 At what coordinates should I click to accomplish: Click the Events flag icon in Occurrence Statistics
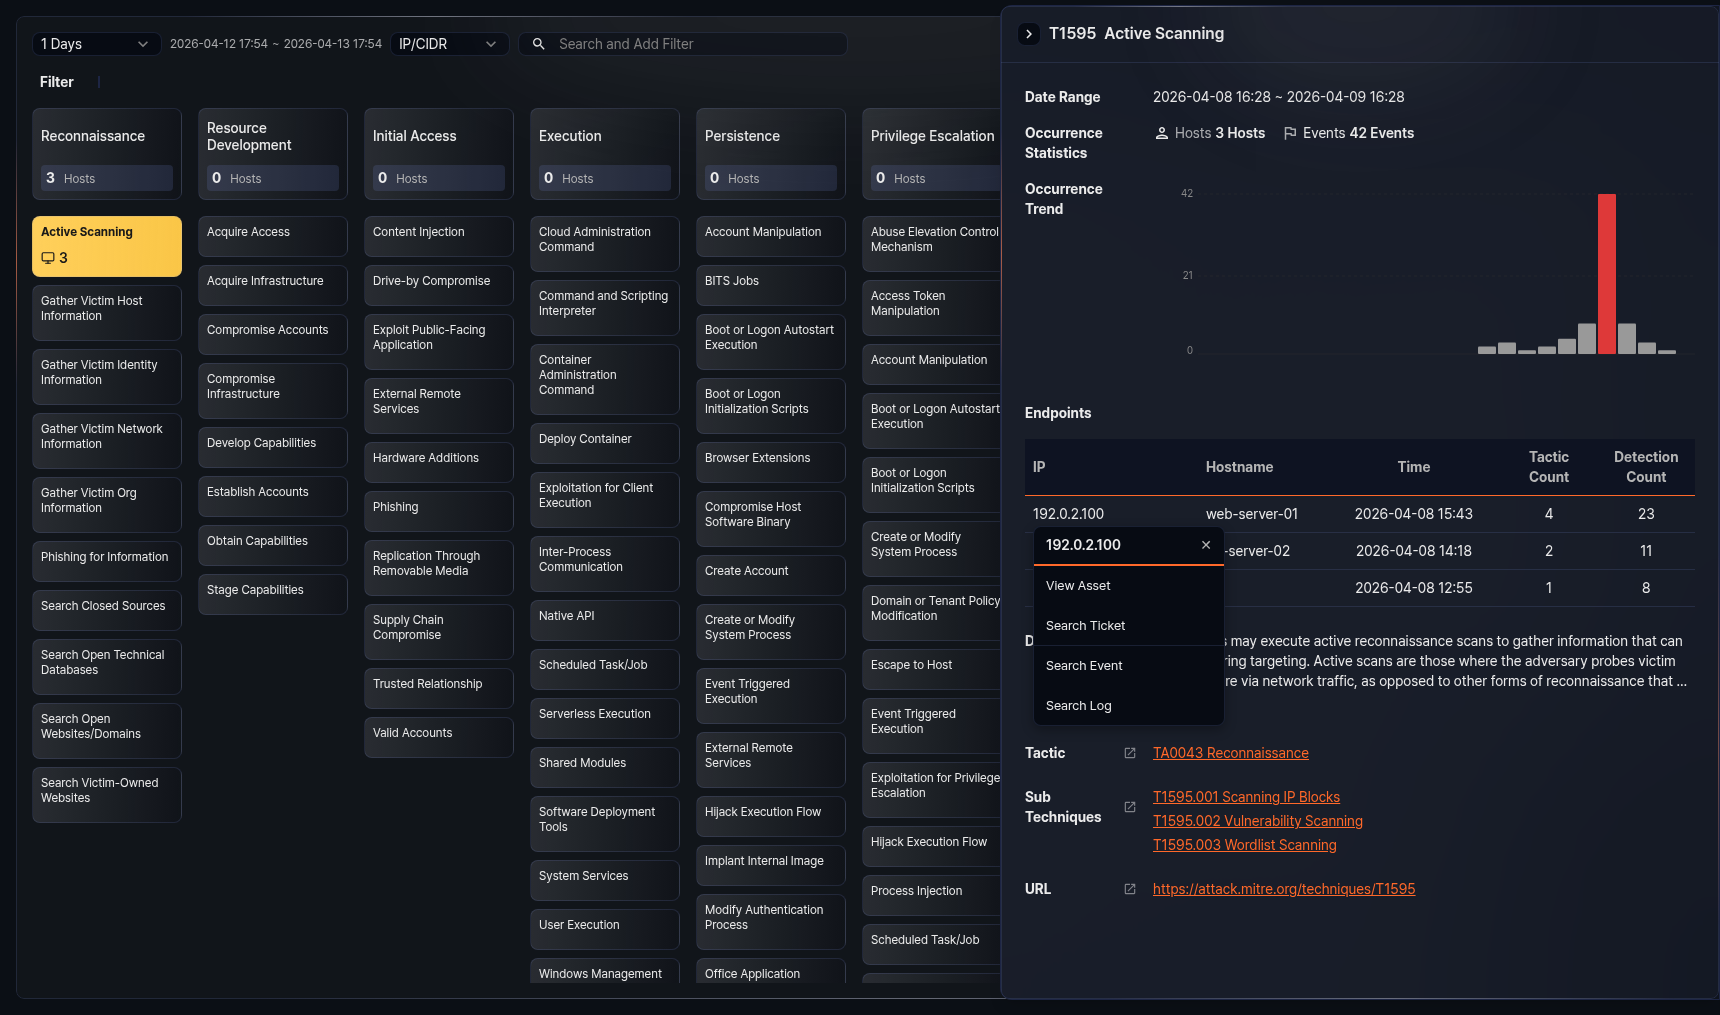coord(1290,132)
